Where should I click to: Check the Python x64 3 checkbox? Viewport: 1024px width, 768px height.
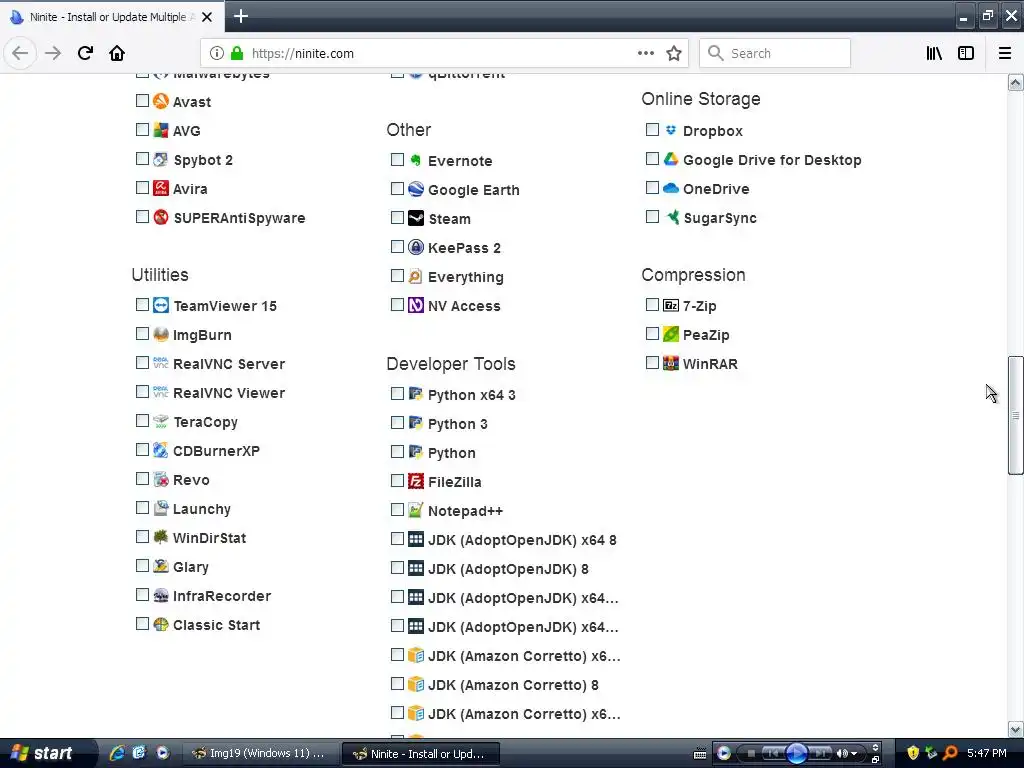397,394
